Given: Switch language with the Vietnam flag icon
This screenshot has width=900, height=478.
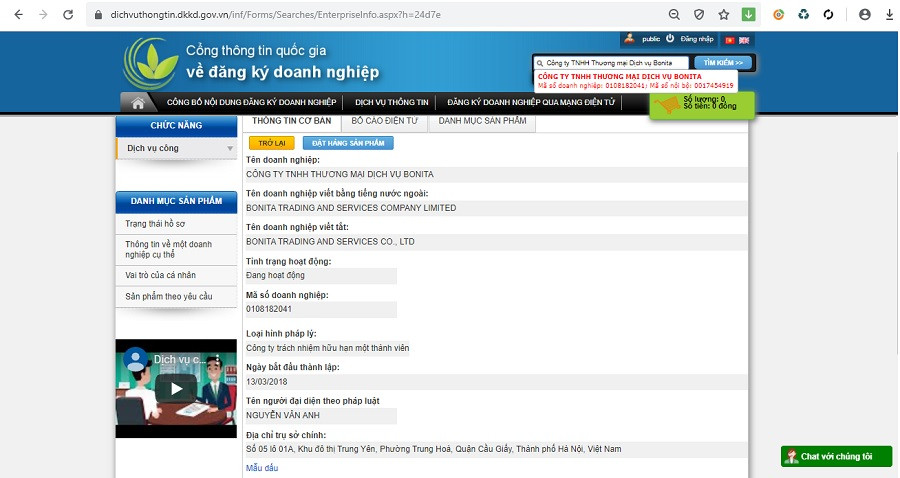Looking at the screenshot, I should [730, 40].
